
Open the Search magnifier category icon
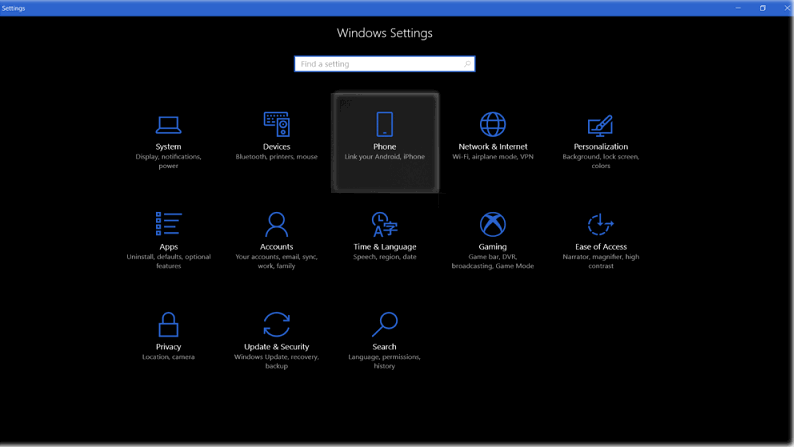385,324
